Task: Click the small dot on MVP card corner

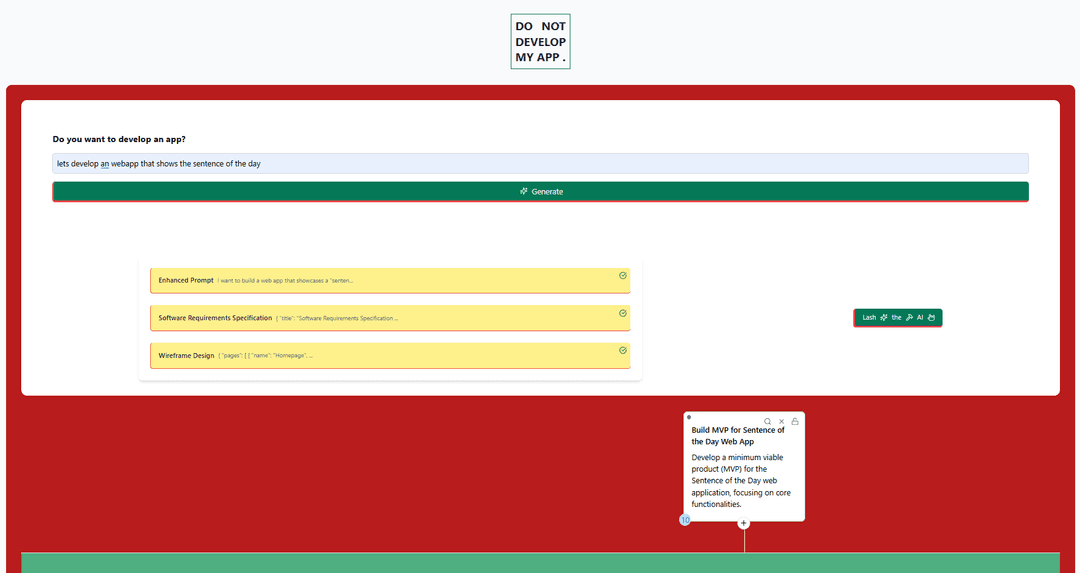Action: pos(689,417)
